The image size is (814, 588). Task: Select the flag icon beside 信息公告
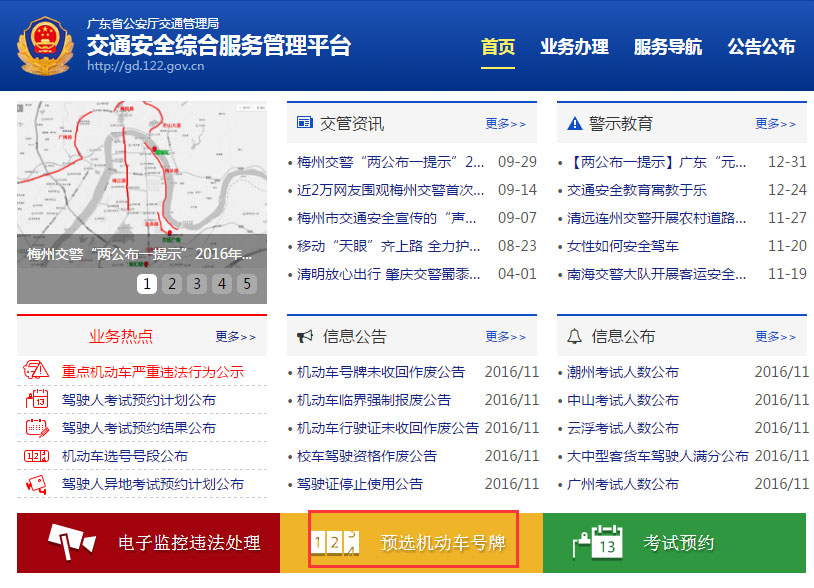coord(306,335)
